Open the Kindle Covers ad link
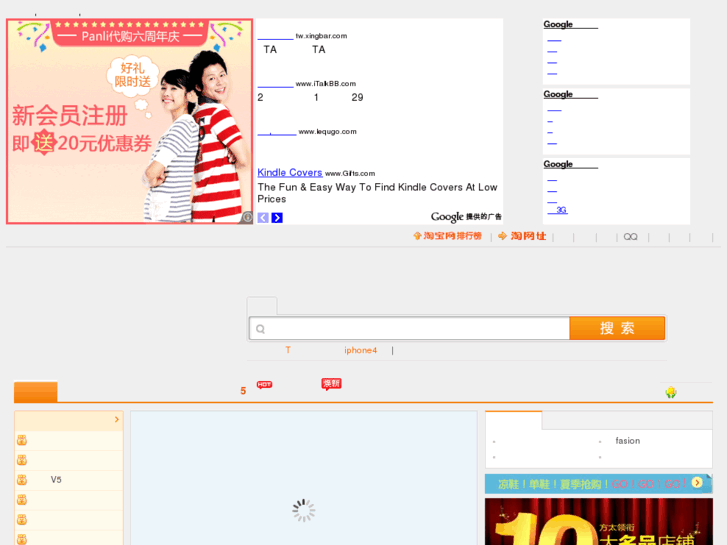Screen dimensions: 727x545 pos(290,173)
